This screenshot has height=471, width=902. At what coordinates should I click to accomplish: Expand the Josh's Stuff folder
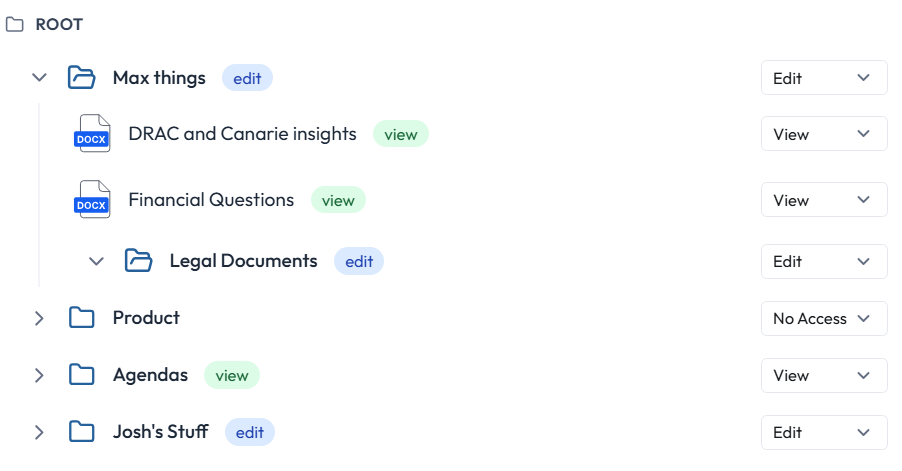40,432
